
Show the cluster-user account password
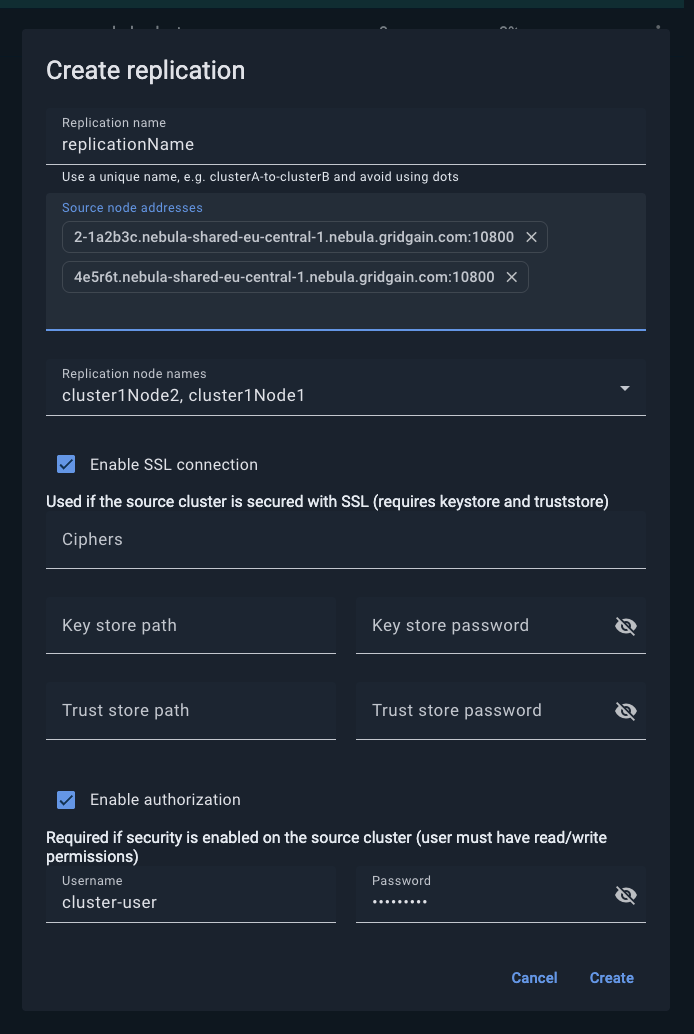pos(626,894)
